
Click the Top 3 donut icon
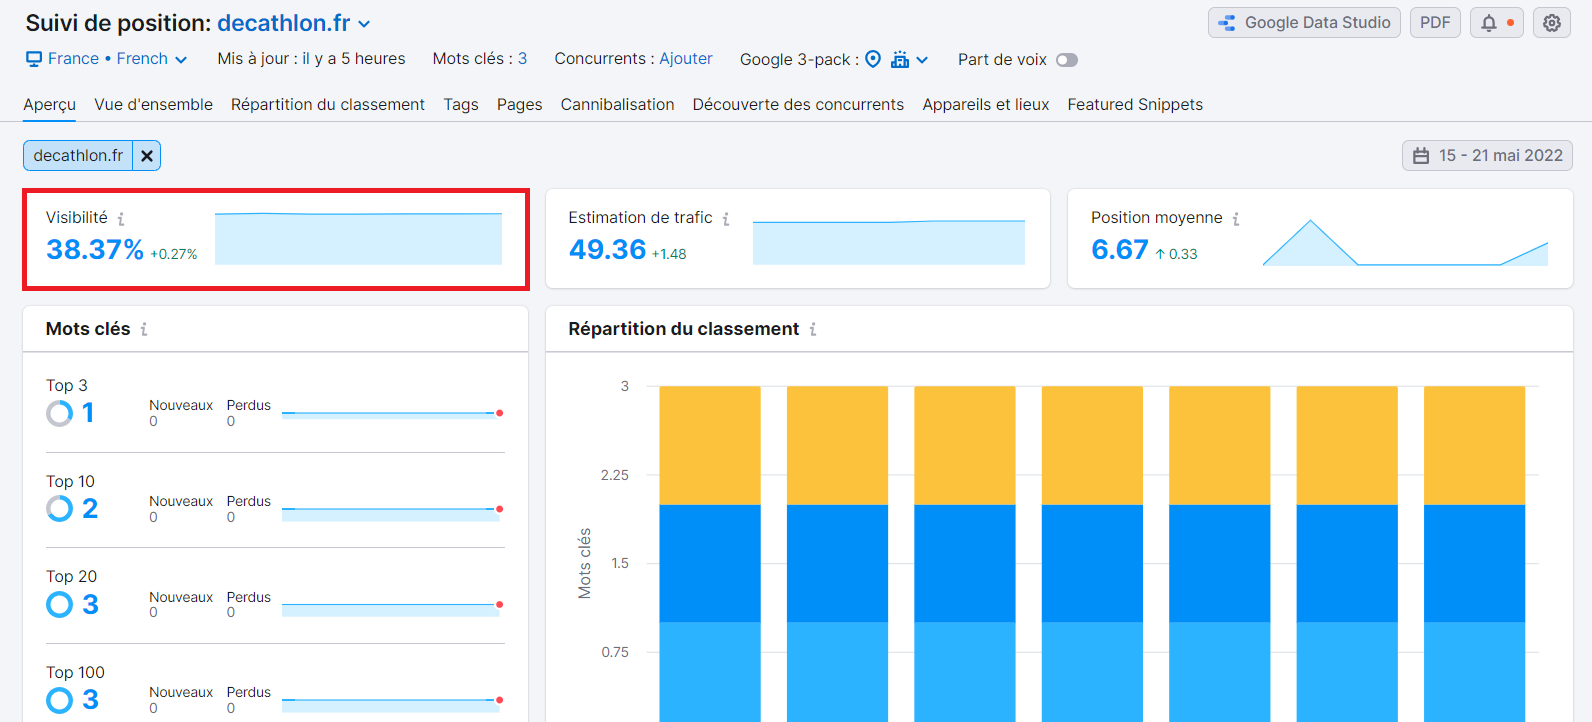pos(60,413)
